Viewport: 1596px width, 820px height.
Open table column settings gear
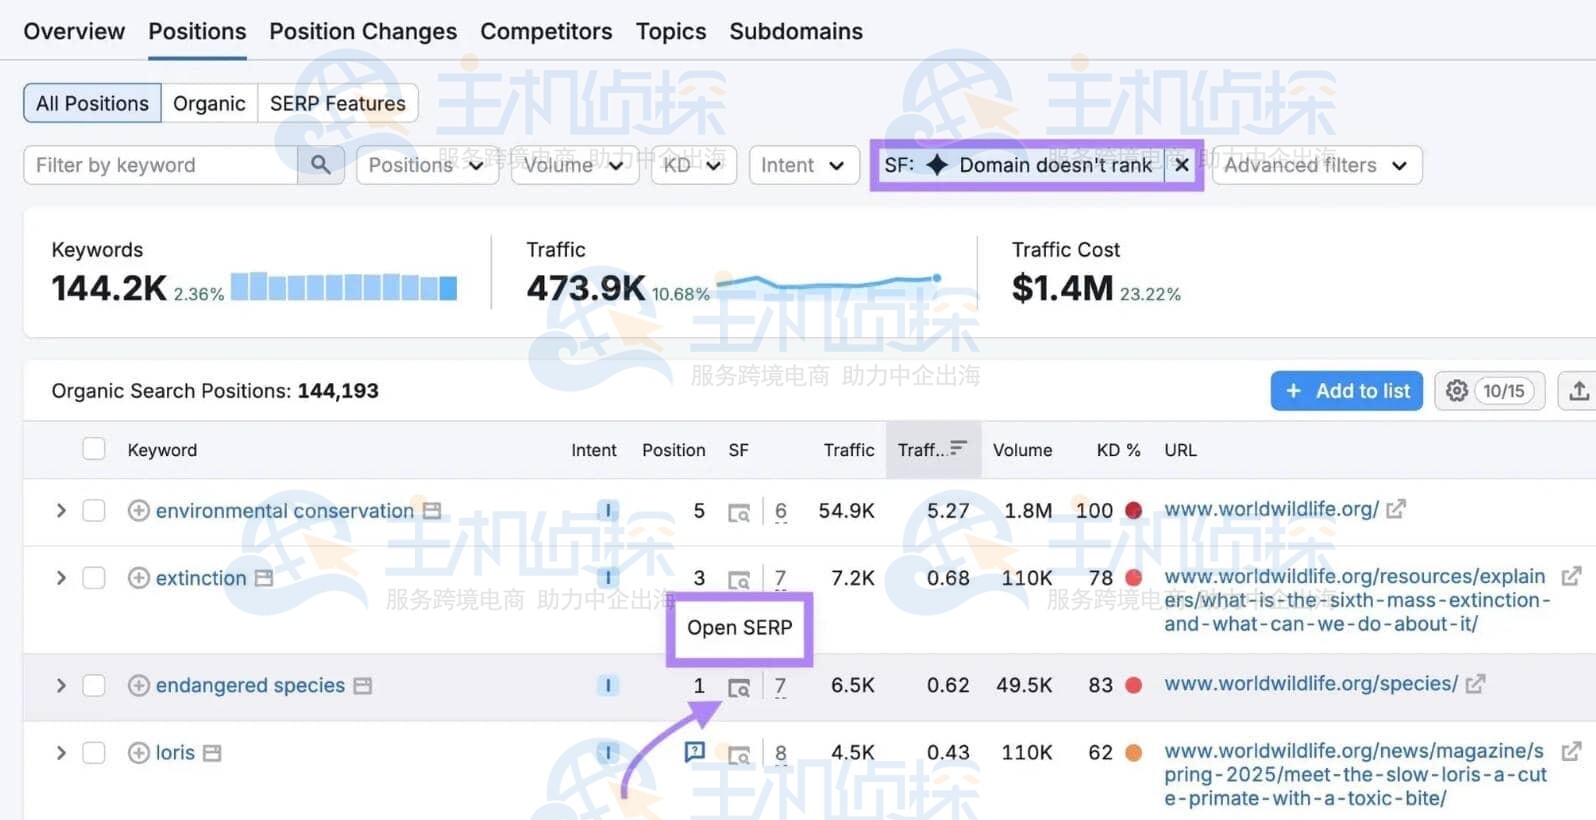[x=1457, y=391]
